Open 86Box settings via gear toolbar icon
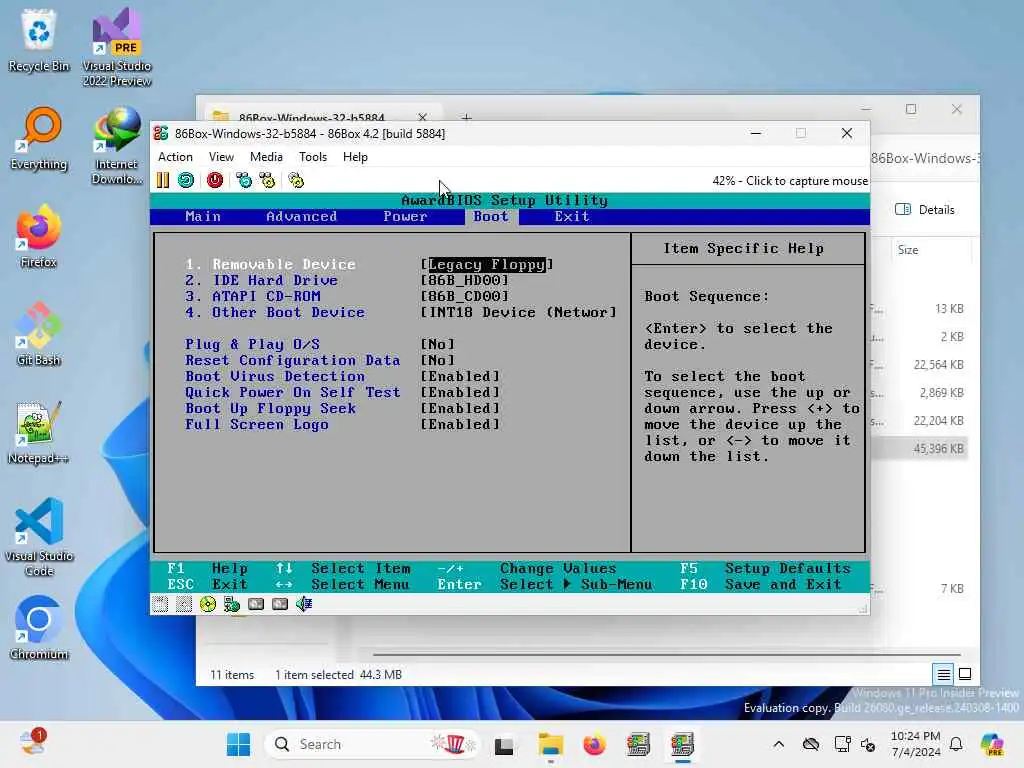Screen dimensions: 1024x768 click(296, 180)
